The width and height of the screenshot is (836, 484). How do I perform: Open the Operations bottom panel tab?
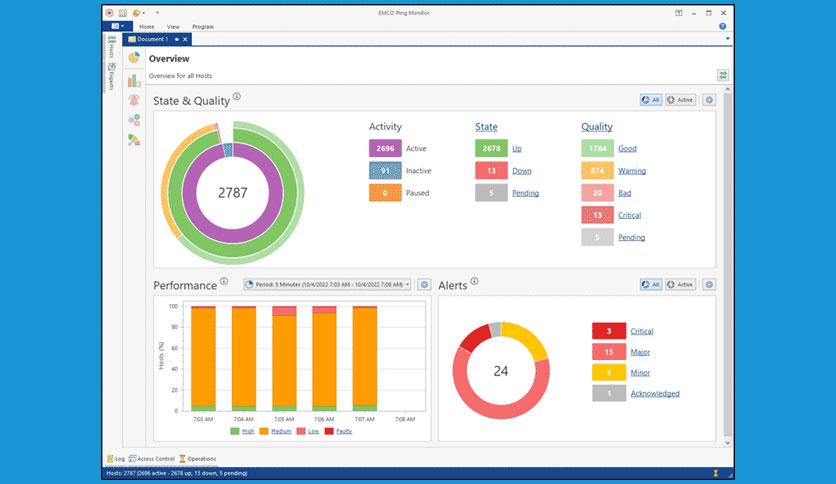(197, 458)
